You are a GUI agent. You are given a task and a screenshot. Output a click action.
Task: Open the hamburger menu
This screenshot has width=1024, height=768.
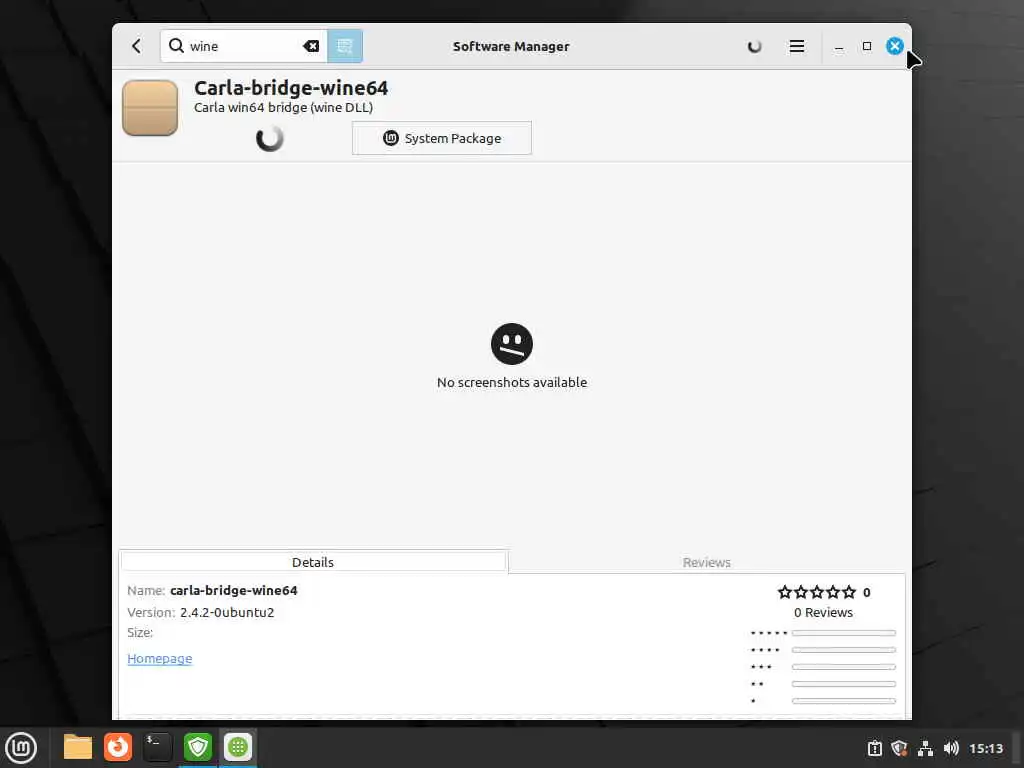796,46
